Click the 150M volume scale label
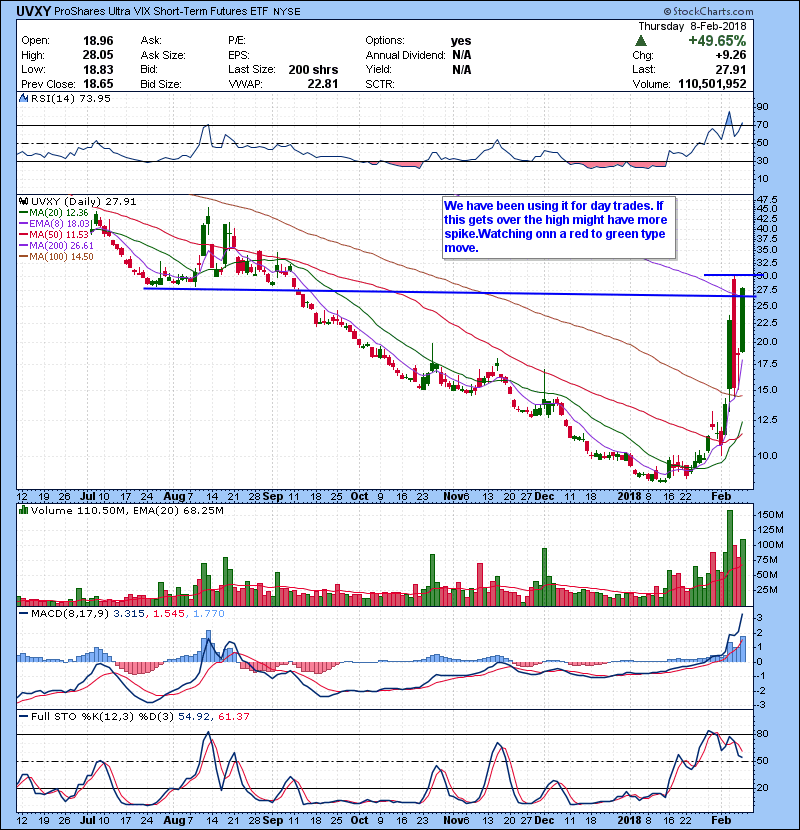 (770, 515)
